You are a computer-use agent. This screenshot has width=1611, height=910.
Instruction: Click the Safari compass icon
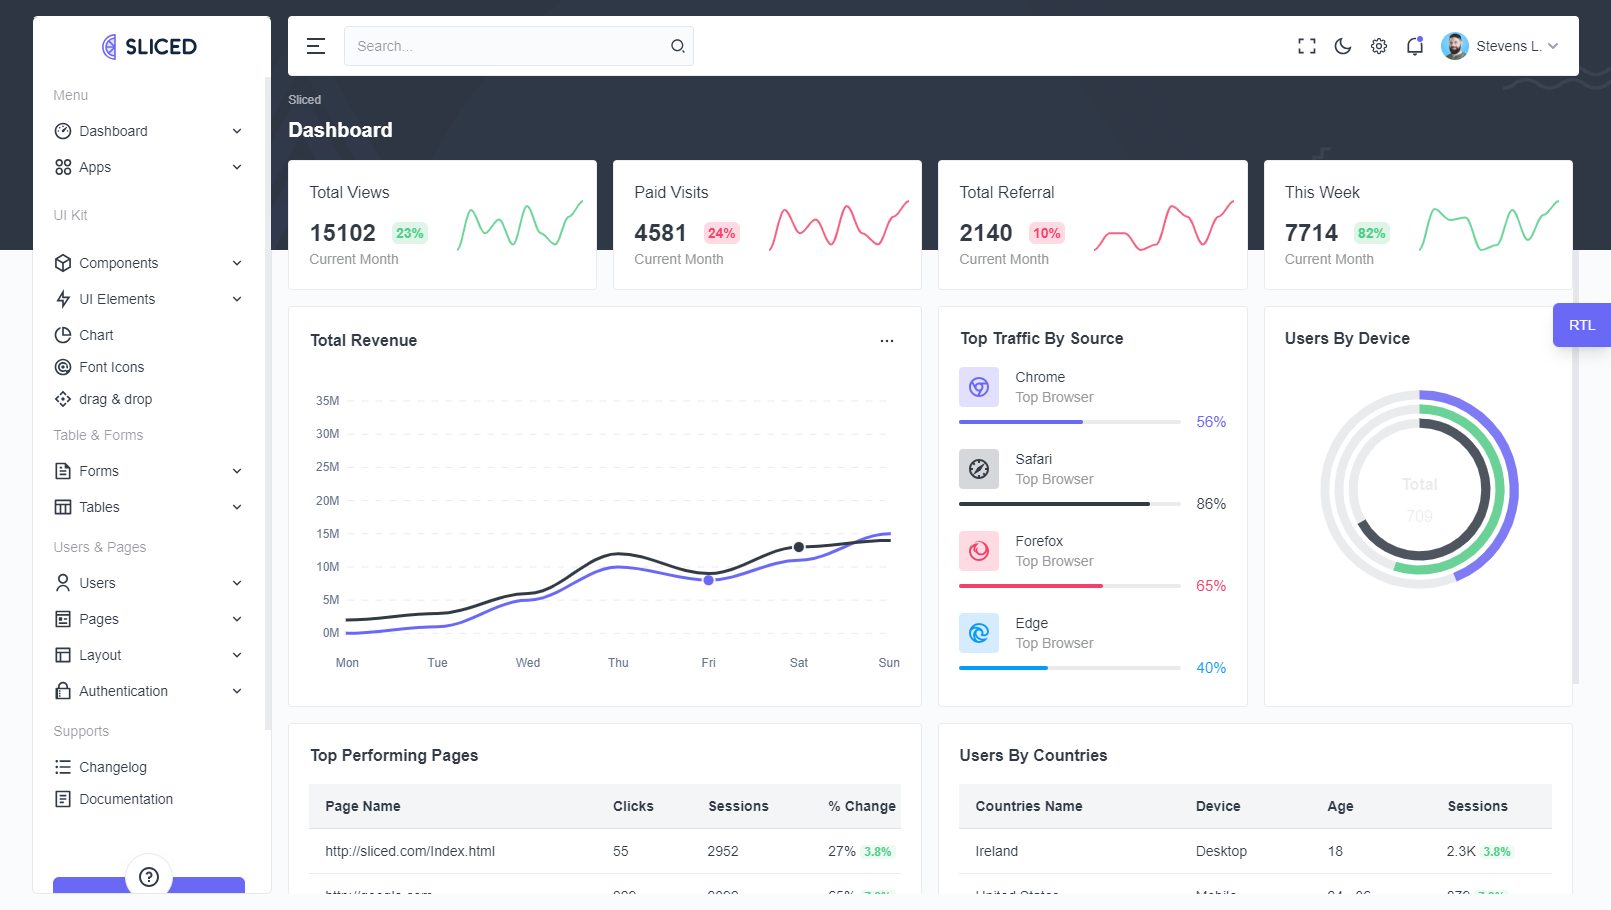978,469
